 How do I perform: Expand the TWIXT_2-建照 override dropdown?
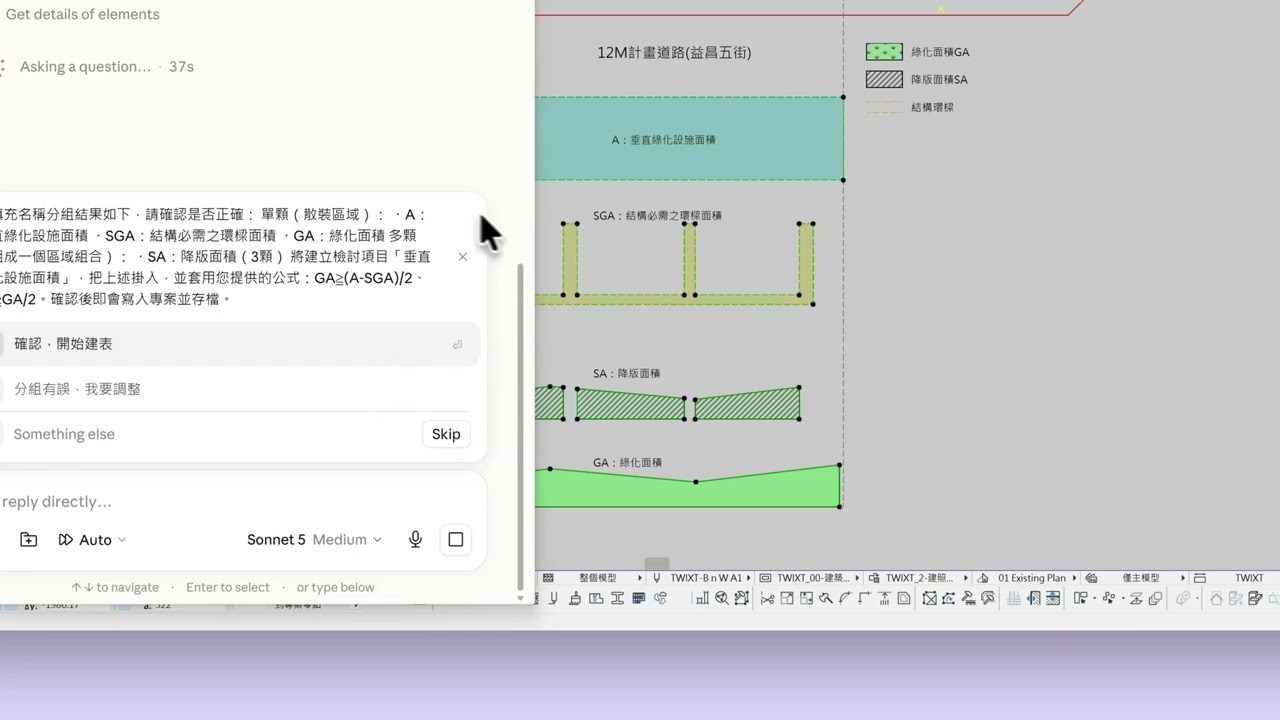(x=966, y=578)
